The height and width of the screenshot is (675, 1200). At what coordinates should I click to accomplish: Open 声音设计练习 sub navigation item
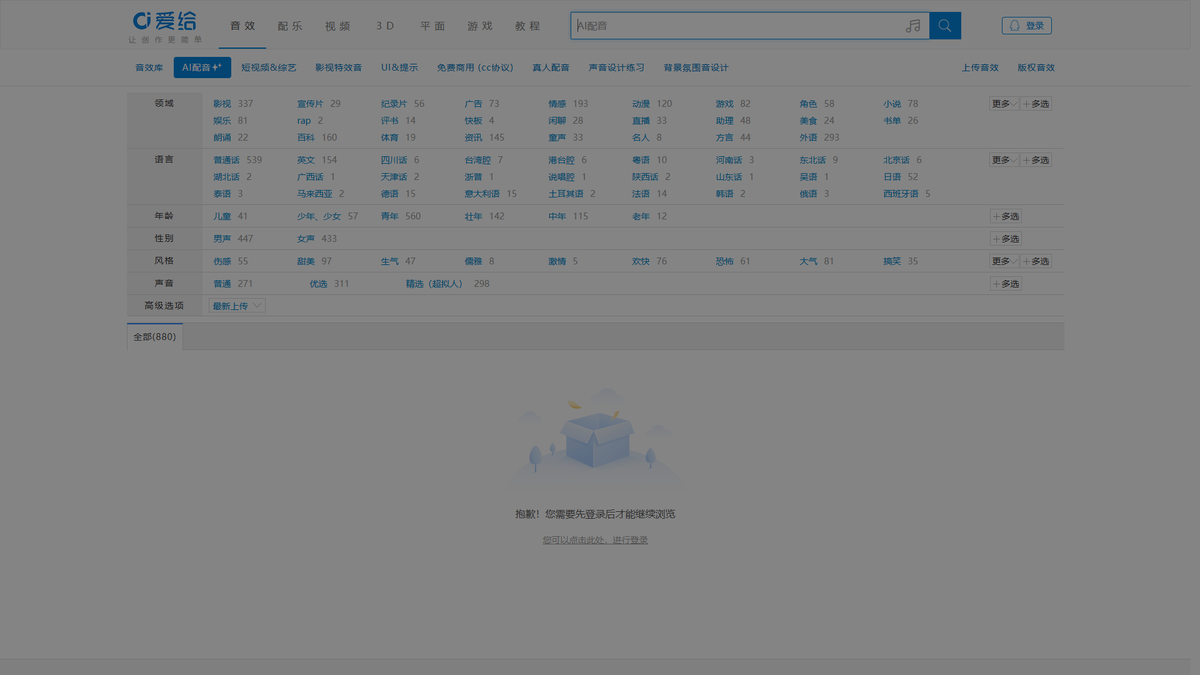tap(617, 68)
